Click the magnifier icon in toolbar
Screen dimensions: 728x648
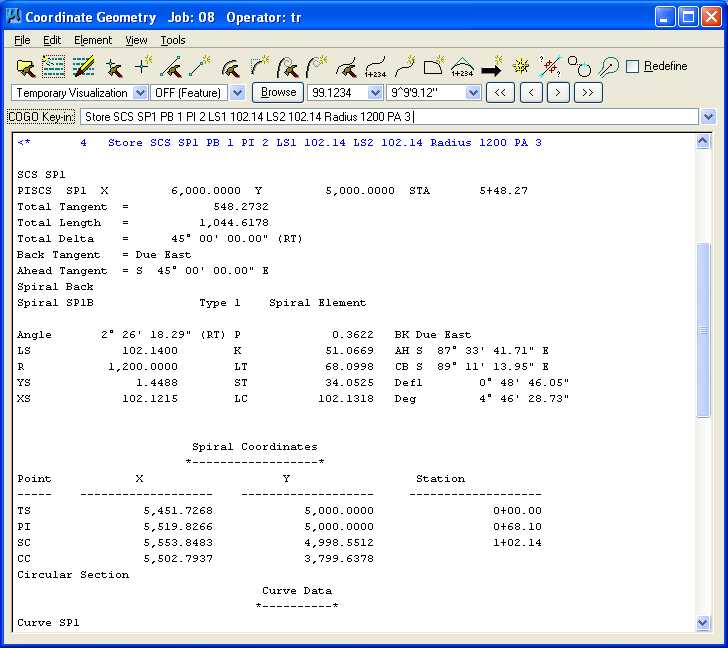[x=608, y=67]
